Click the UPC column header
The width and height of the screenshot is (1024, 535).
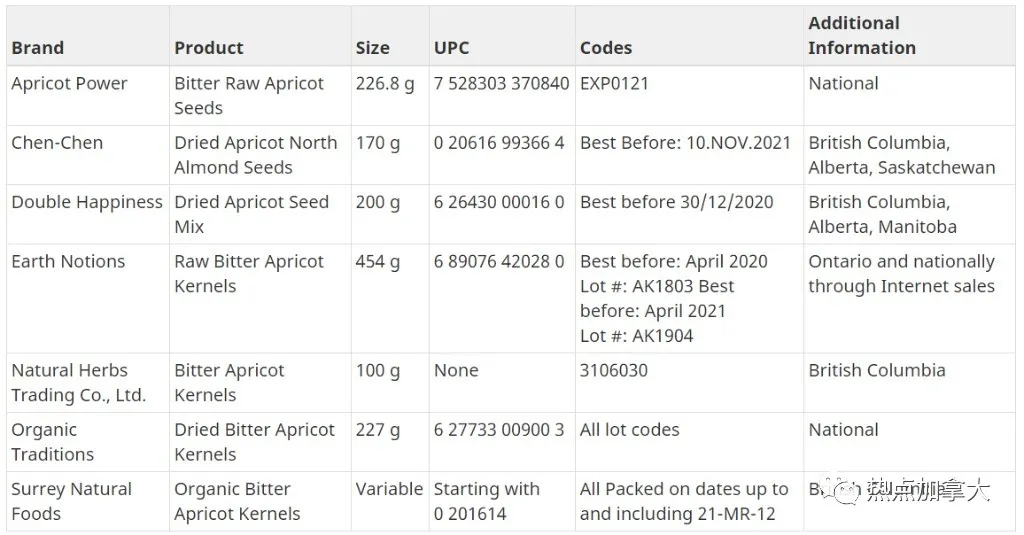(502, 36)
